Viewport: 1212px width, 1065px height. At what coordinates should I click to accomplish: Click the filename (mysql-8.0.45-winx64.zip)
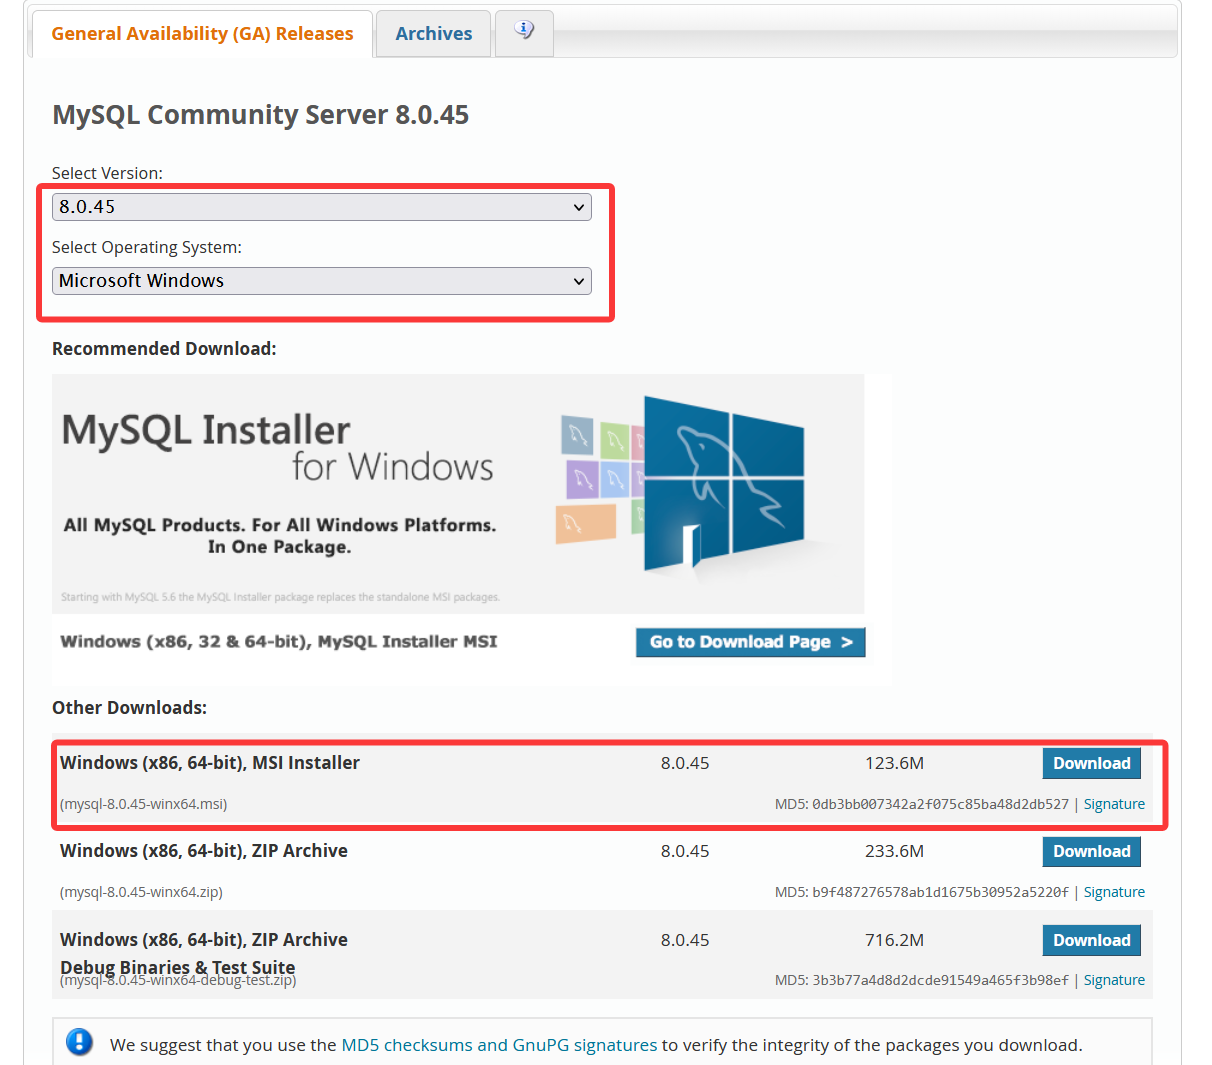(x=141, y=892)
